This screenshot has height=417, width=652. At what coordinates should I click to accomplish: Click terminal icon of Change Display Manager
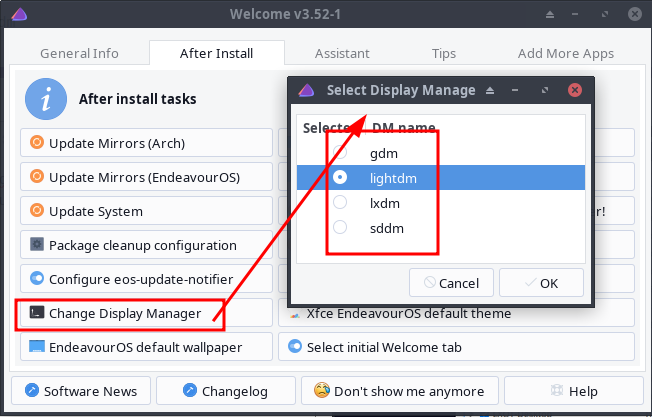click(37, 312)
